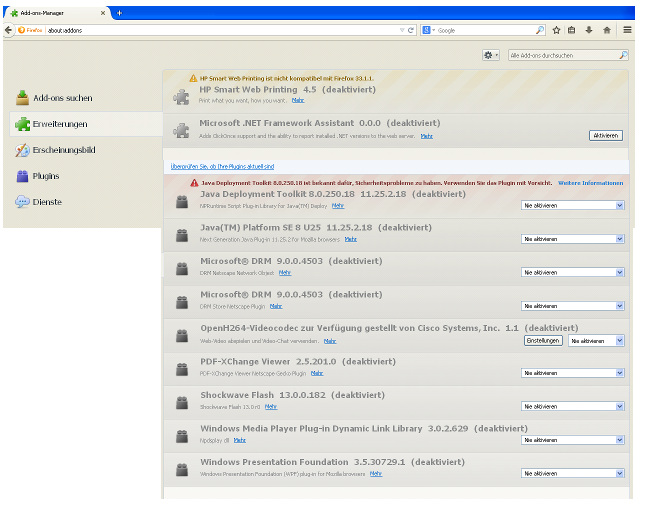Viewport: 646px width, 508px height.
Task: Open Mehr link for Windows Presentation Foundation
Action: coord(376,474)
